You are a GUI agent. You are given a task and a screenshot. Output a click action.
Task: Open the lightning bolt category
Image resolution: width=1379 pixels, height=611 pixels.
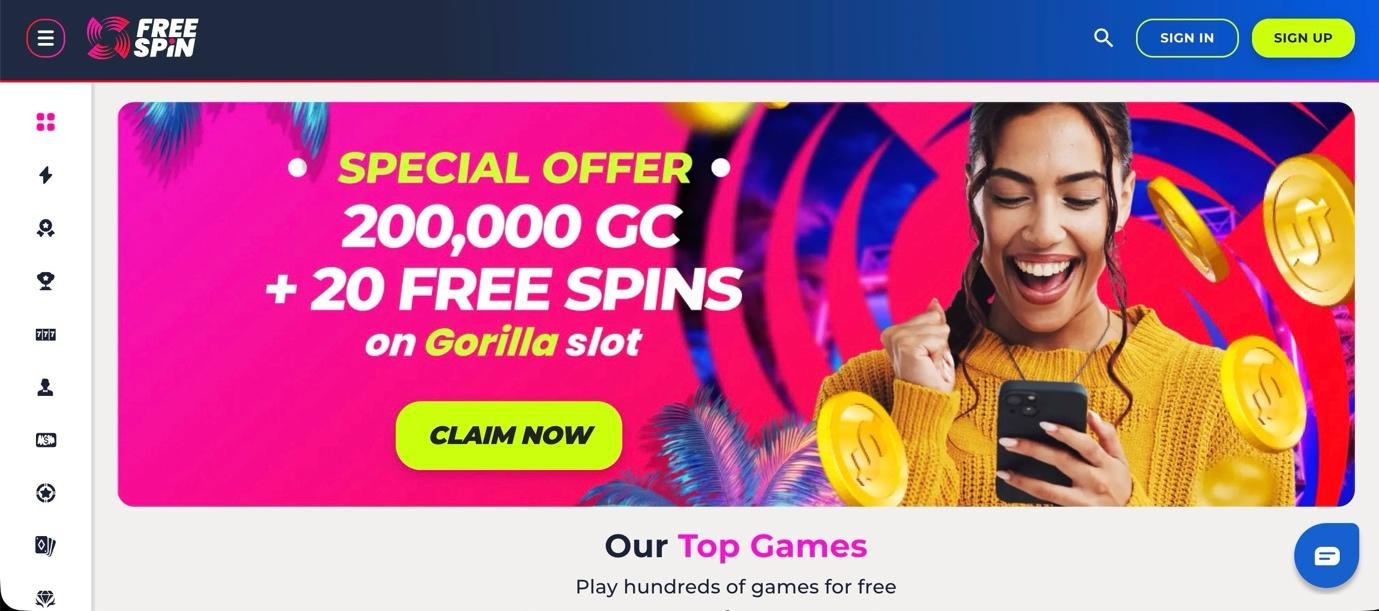tap(45, 175)
